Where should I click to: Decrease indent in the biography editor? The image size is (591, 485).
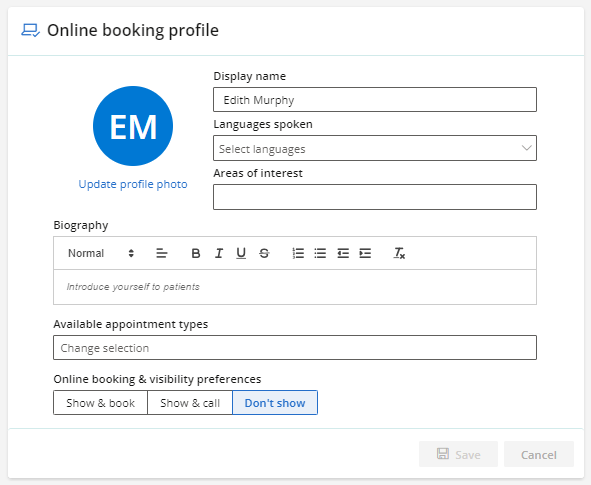[343, 253]
